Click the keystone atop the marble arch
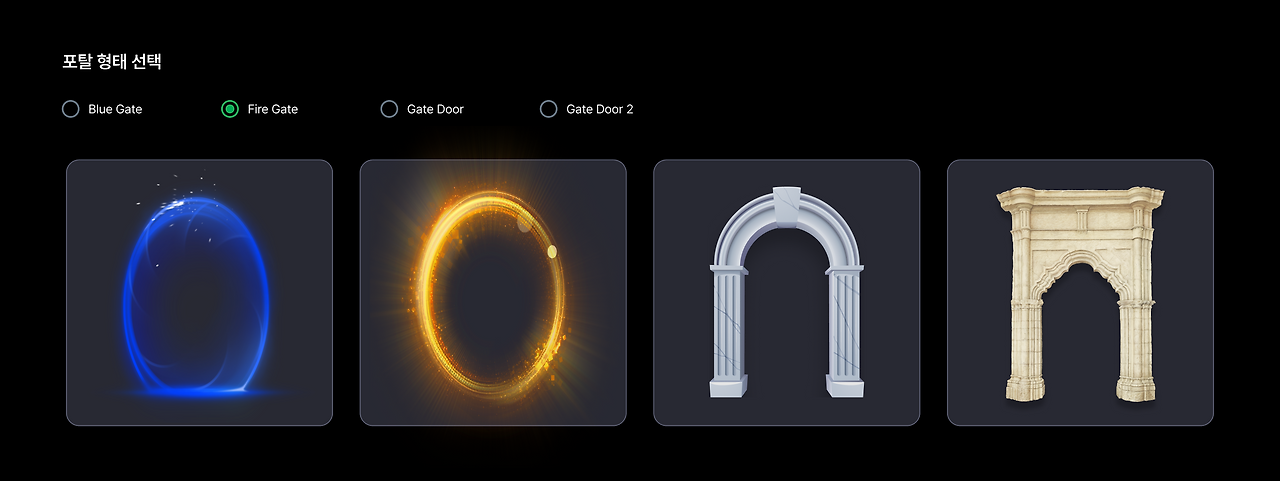 (x=787, y=205)
